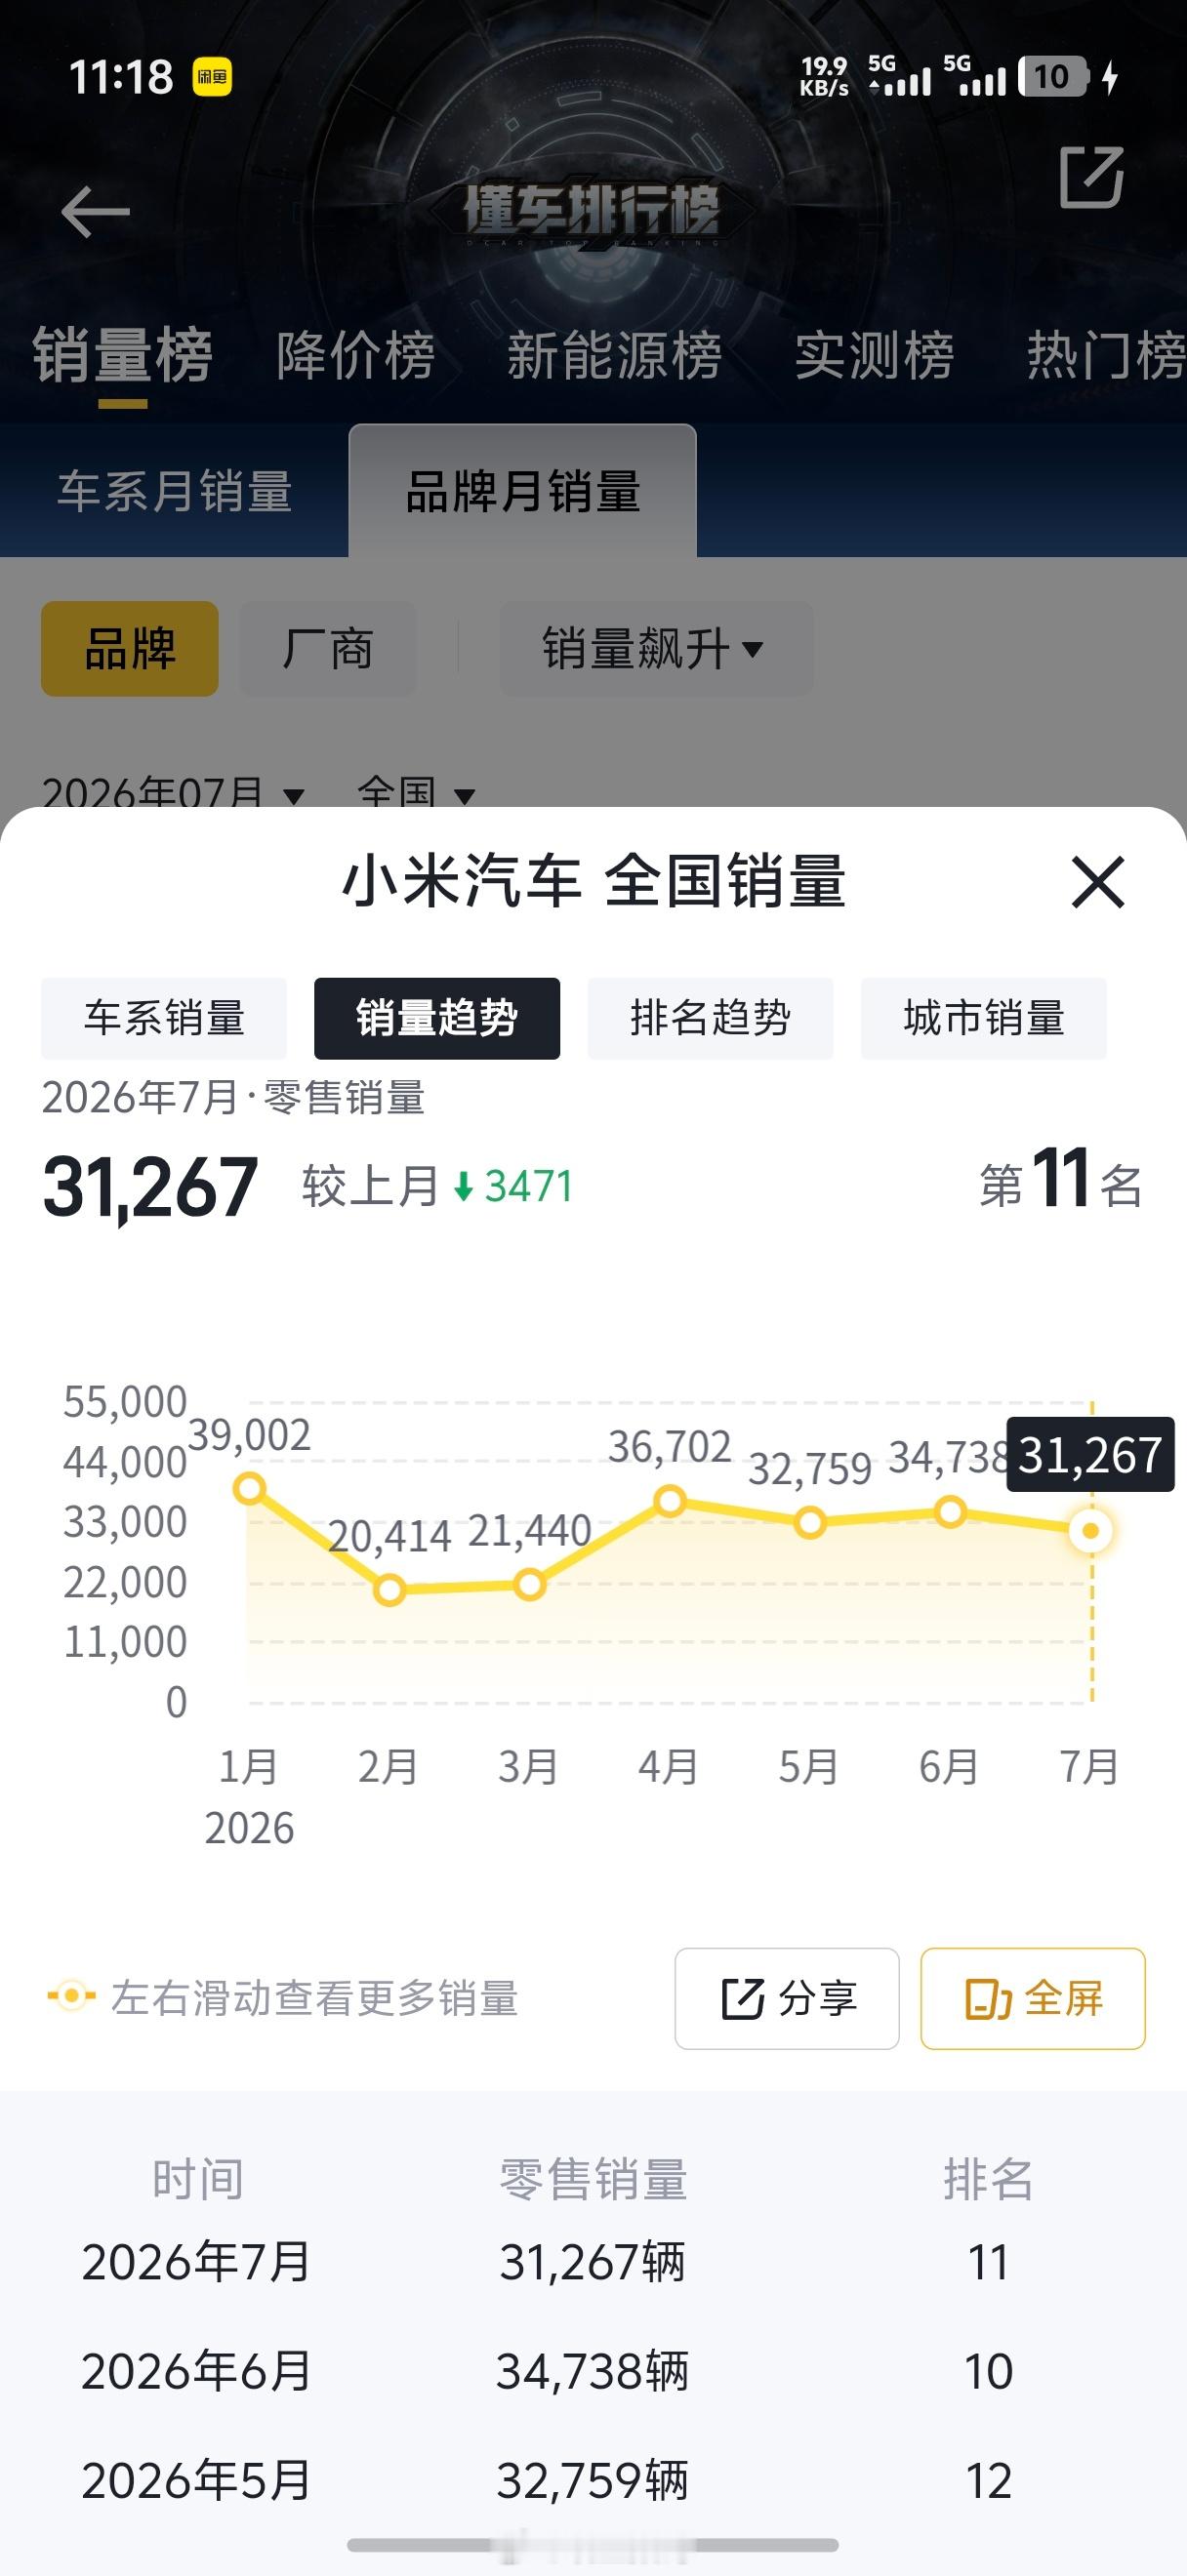
Task: Tap the battery indicator in status bar
Action: point(1052,77)
